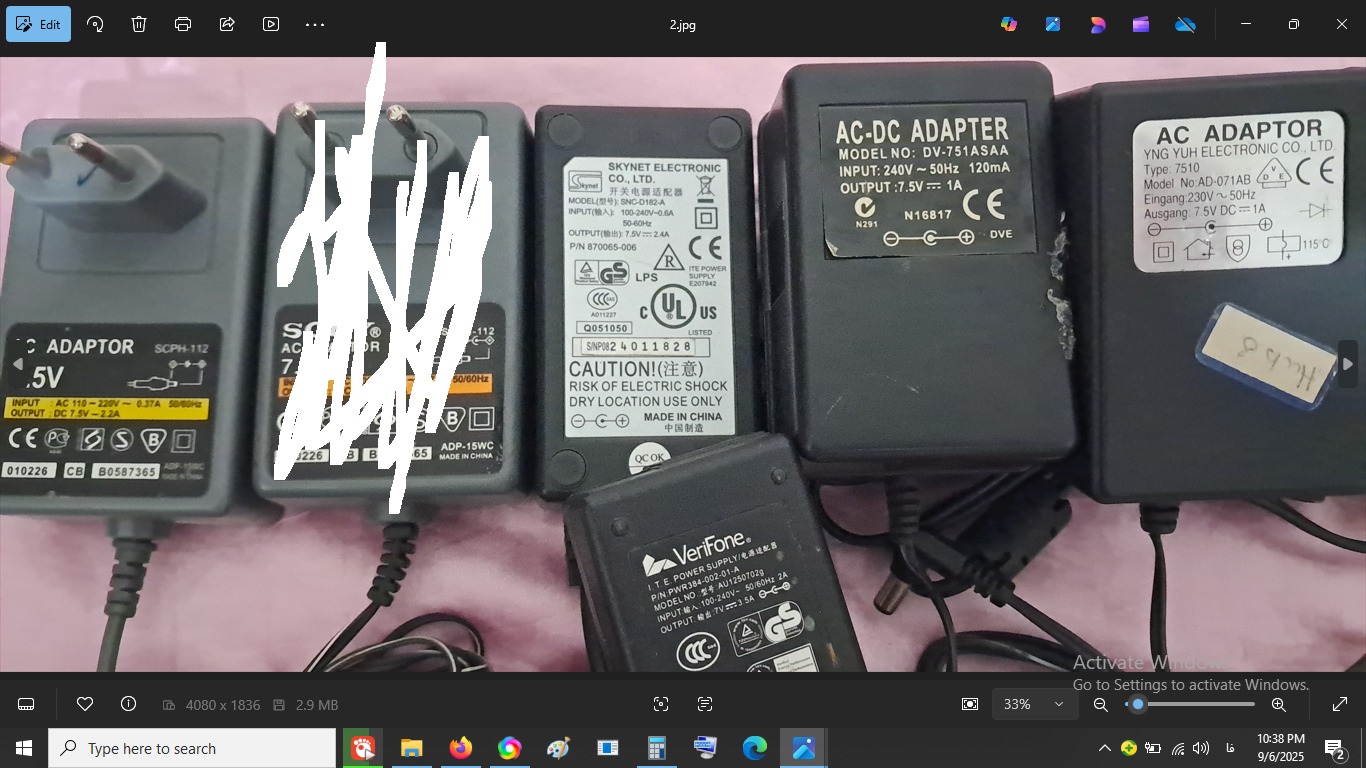Click the 10:38 PM clock and date
The image size is (1366, 768).
pos(1280,748)
